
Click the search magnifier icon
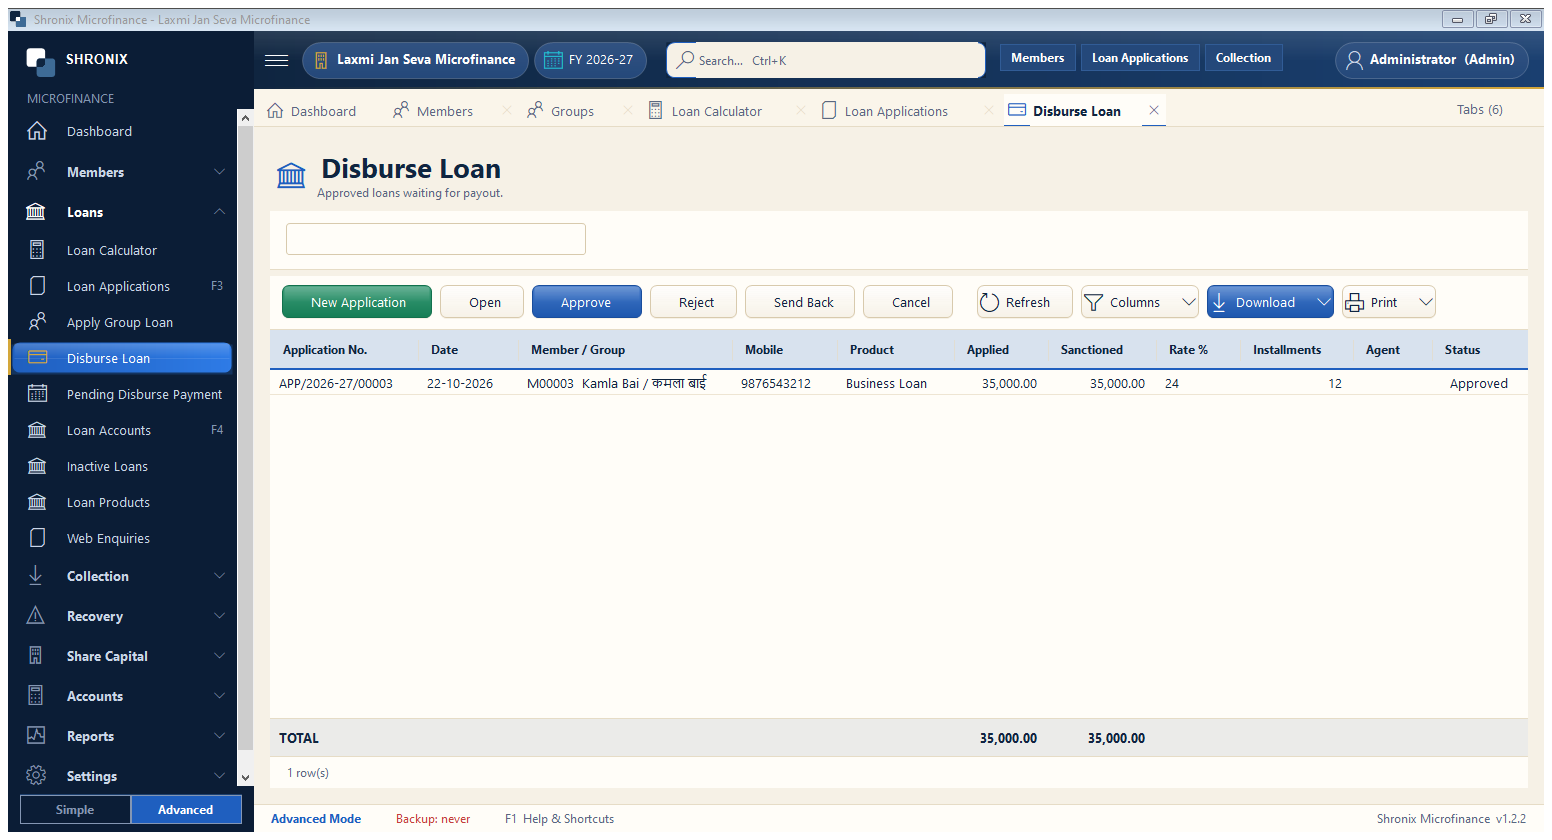point(685,60)
